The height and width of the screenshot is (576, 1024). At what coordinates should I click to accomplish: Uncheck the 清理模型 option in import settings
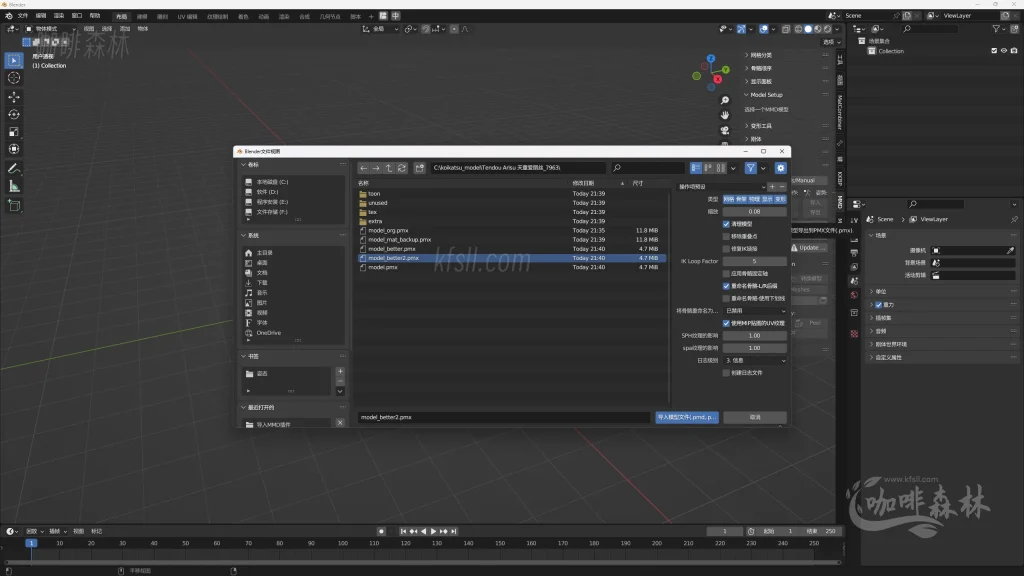pos(726,224)
